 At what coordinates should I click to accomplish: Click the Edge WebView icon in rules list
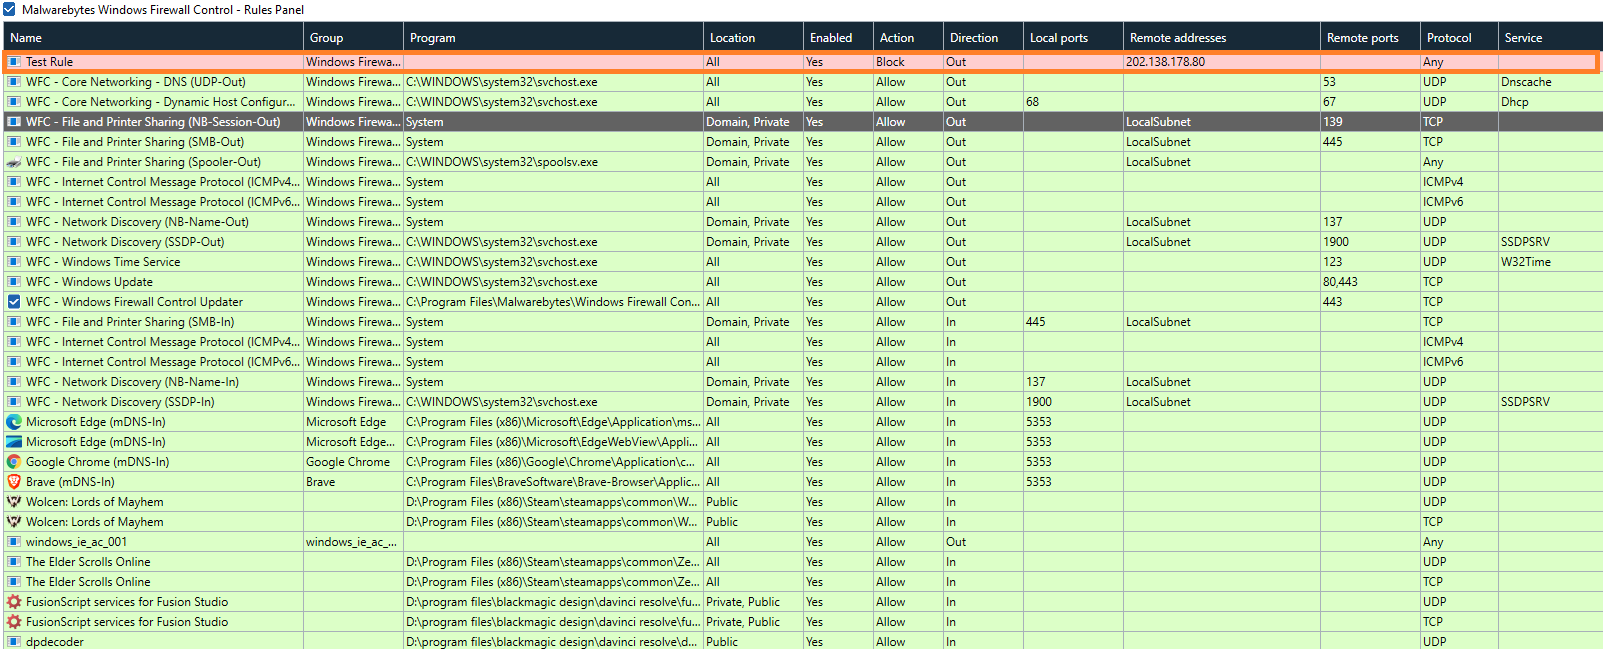point(14,442)
